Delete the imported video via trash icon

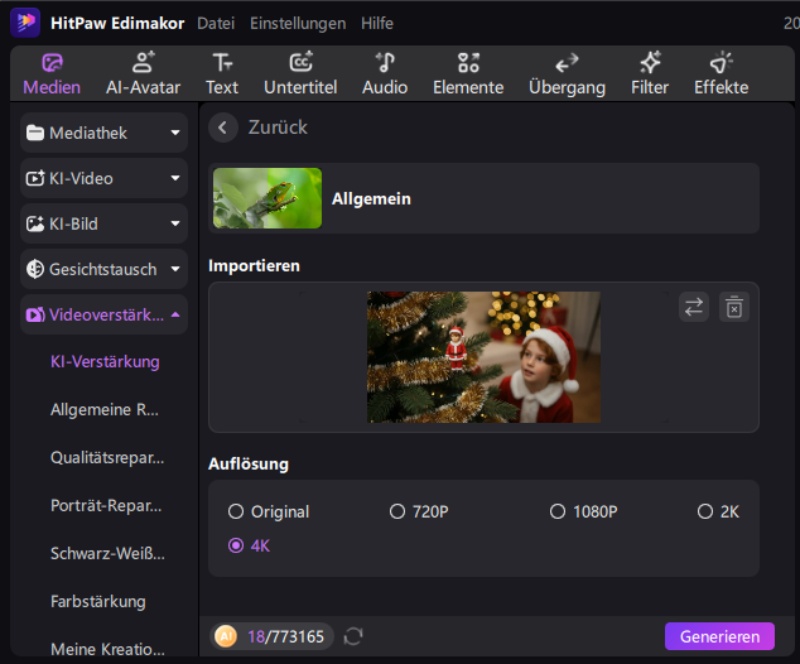(x=735, y=306)
